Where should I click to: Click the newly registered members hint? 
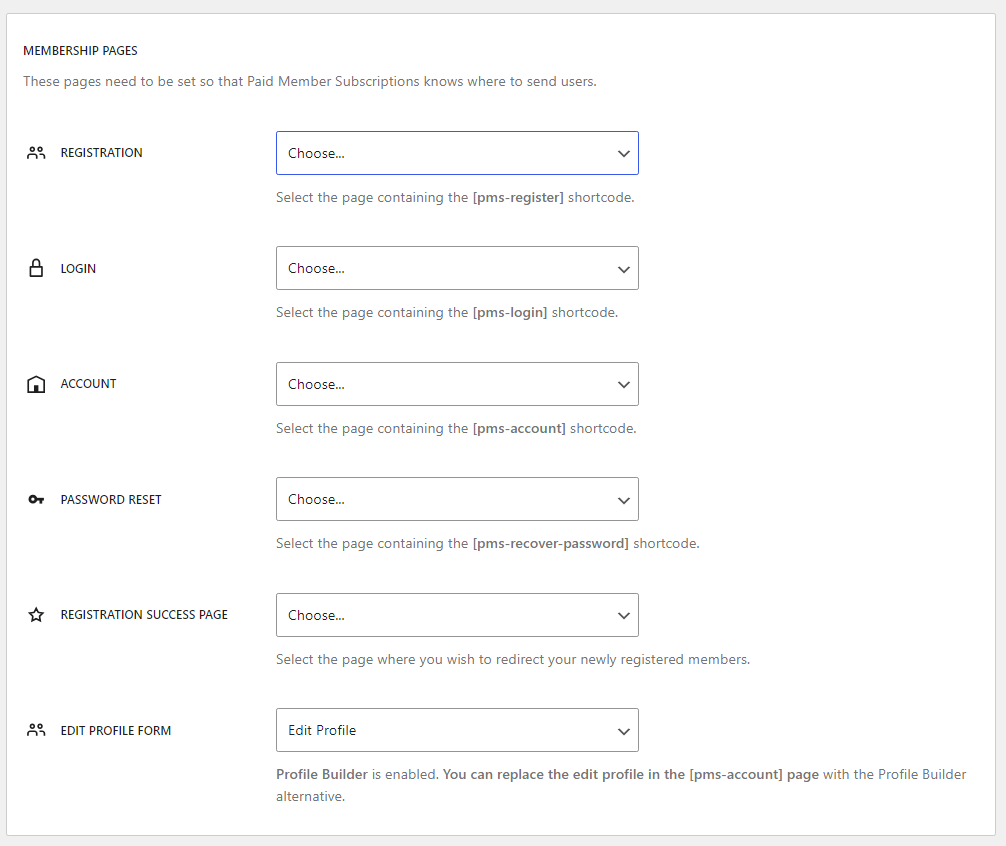tap(513, 659)
